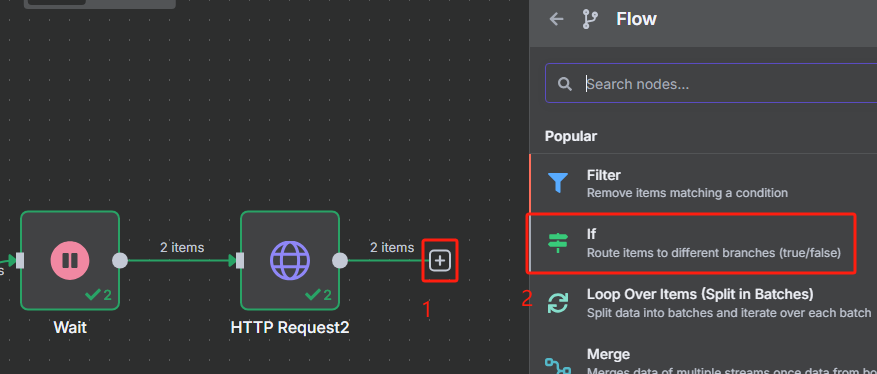Click the back arrow in Flow panel
This screenshot has height=374, width=877.
[x=556, y=19]
